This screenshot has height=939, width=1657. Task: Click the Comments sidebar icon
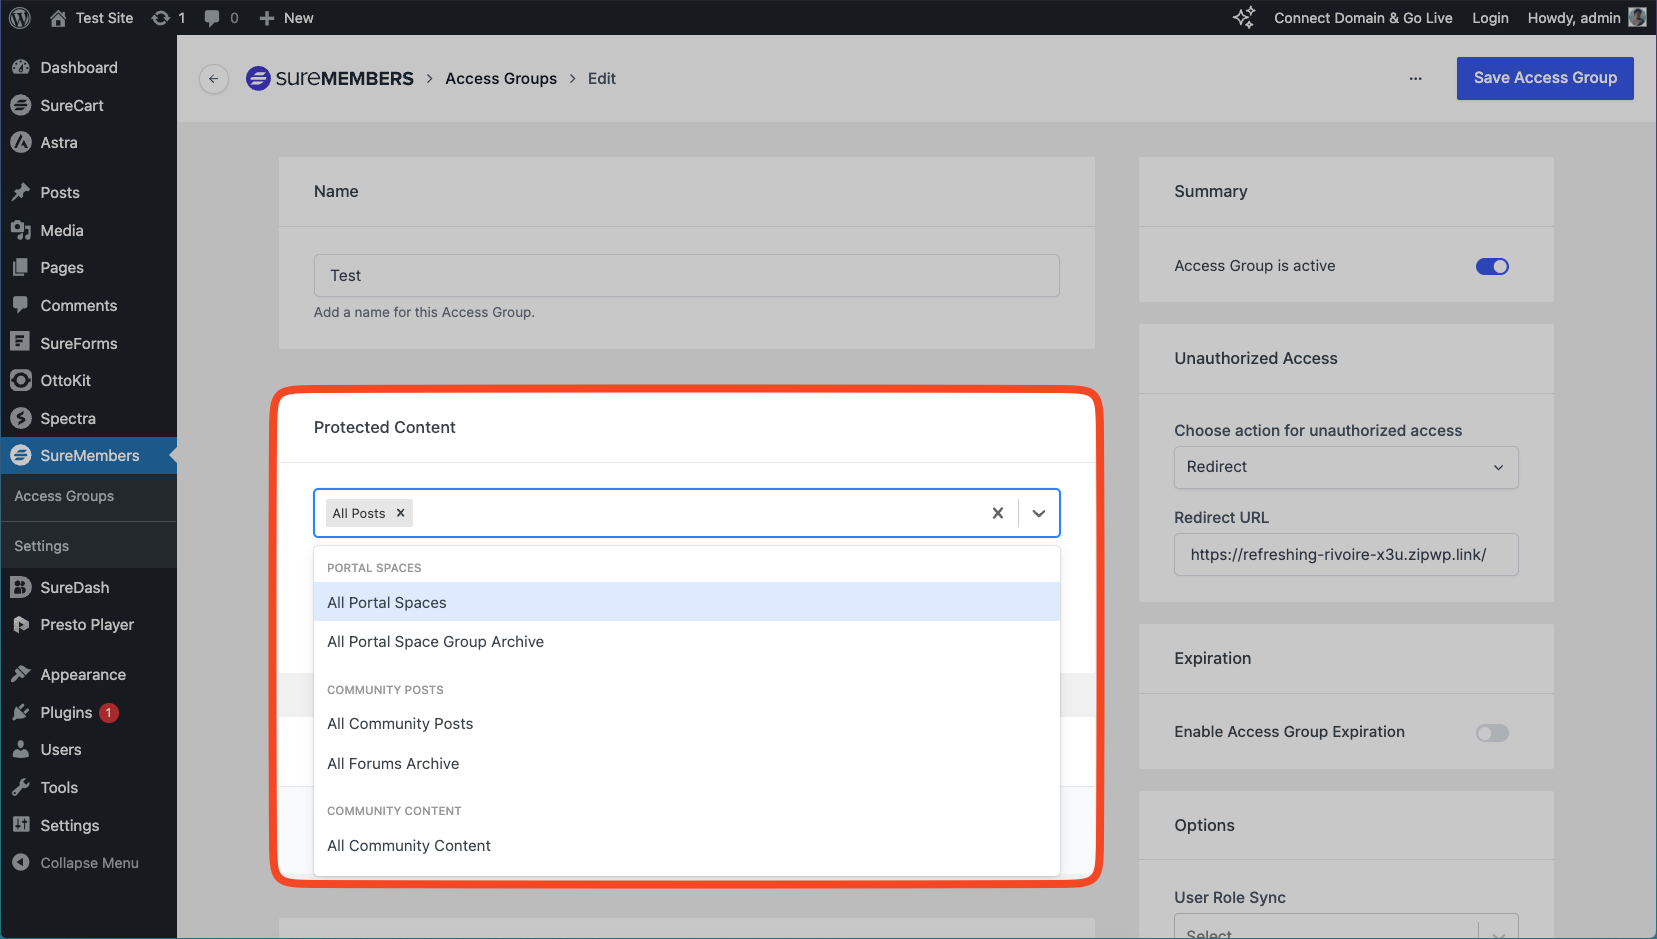click(x=20, y=305)
